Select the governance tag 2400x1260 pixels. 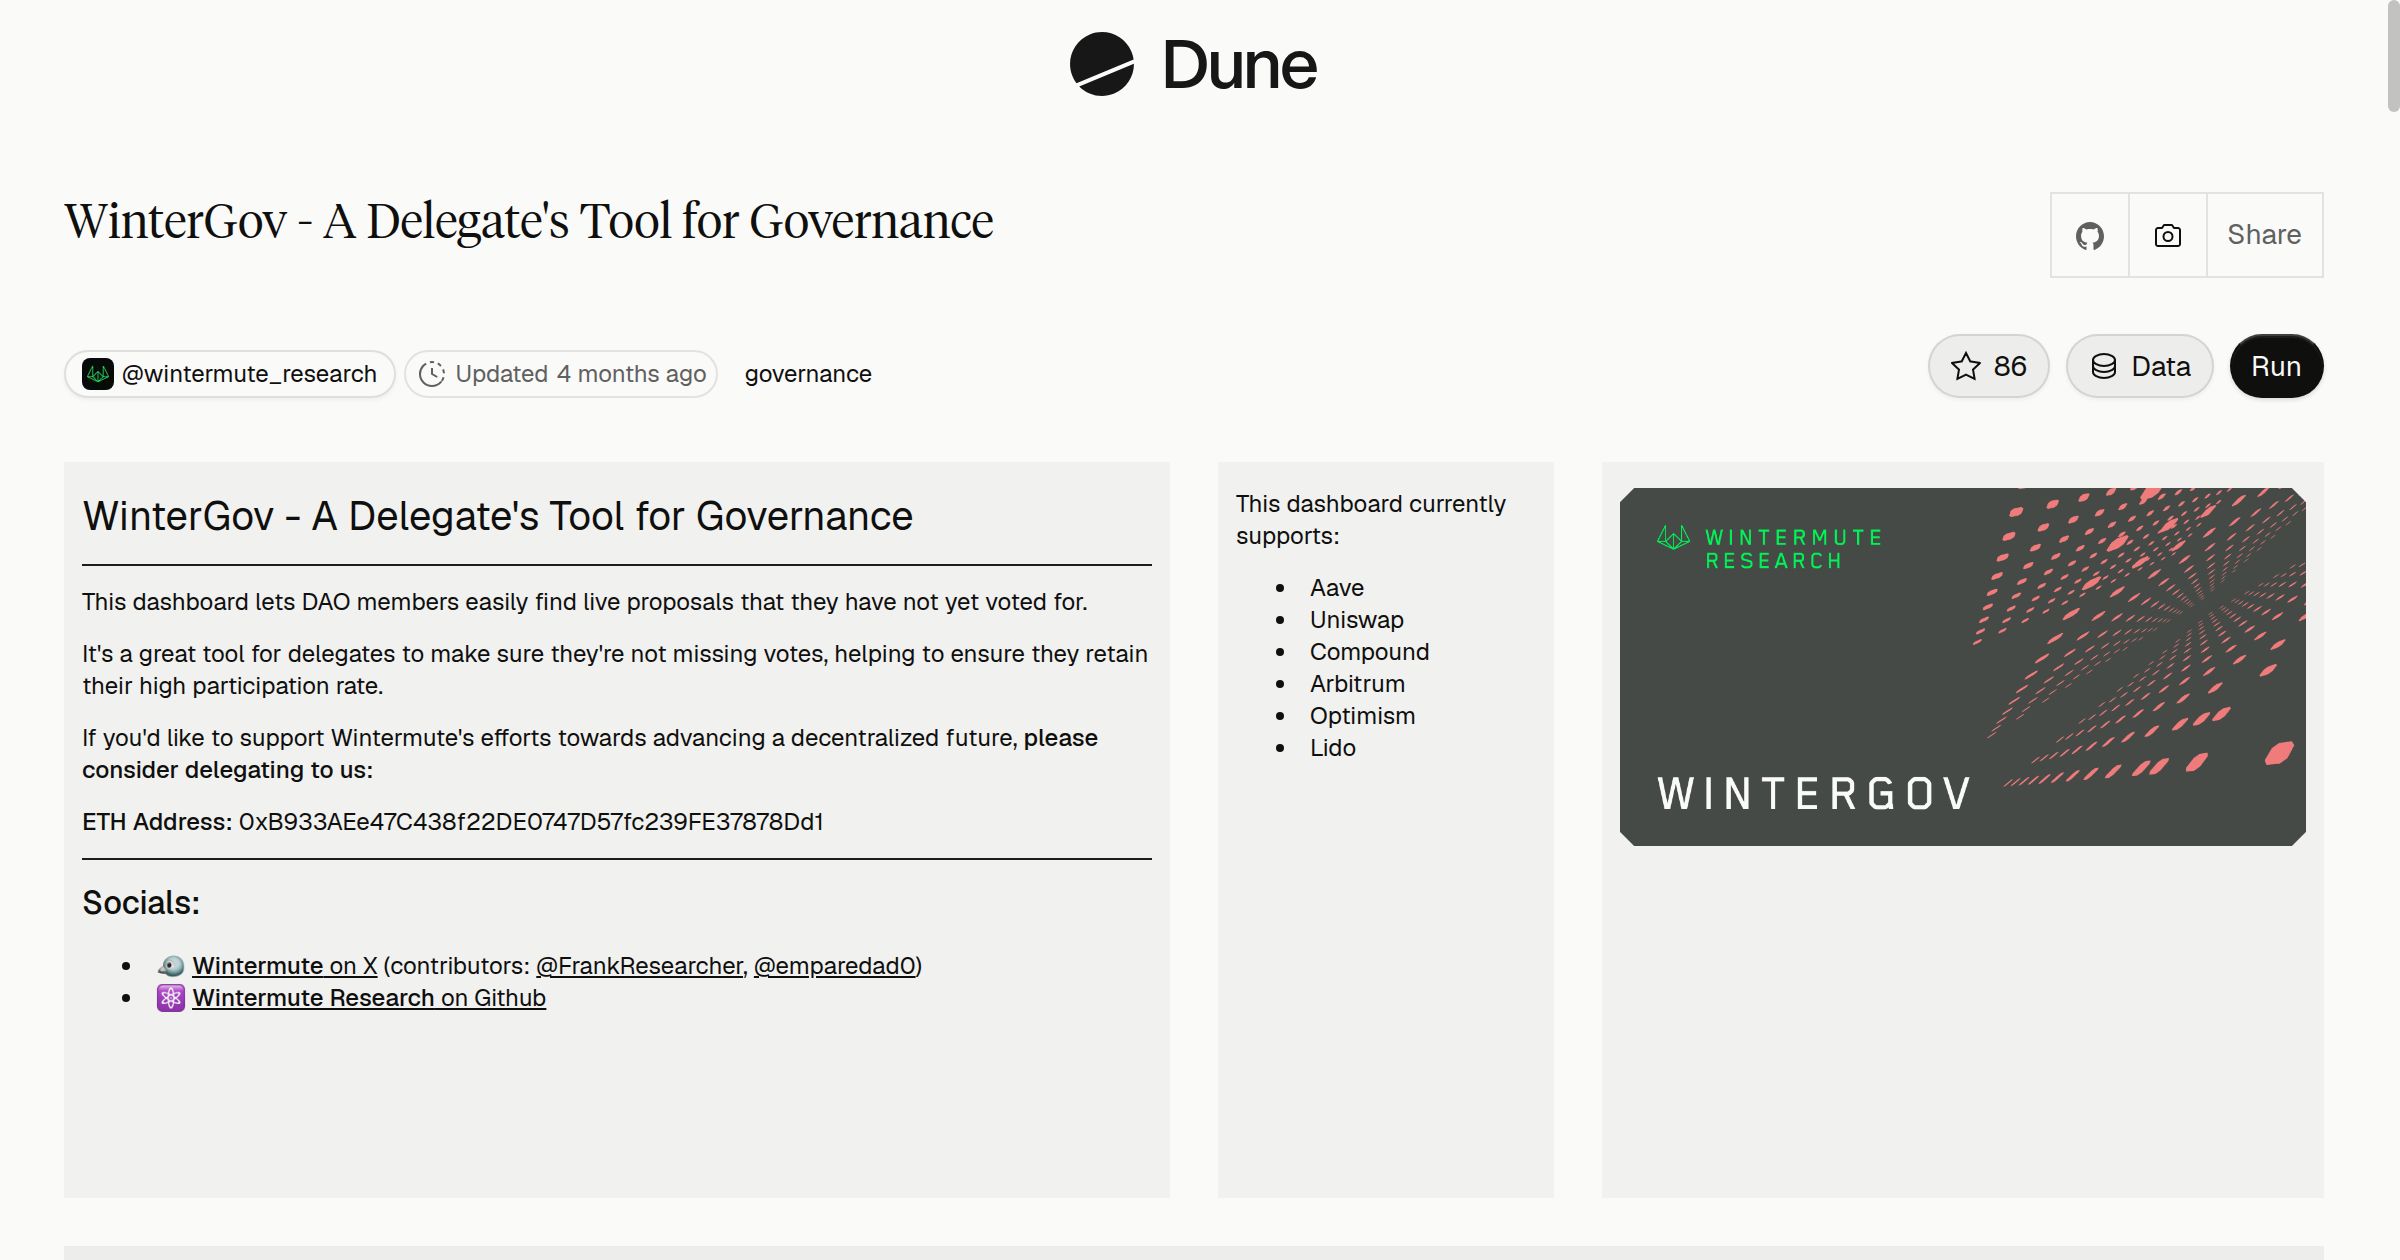tap(808, 374)
